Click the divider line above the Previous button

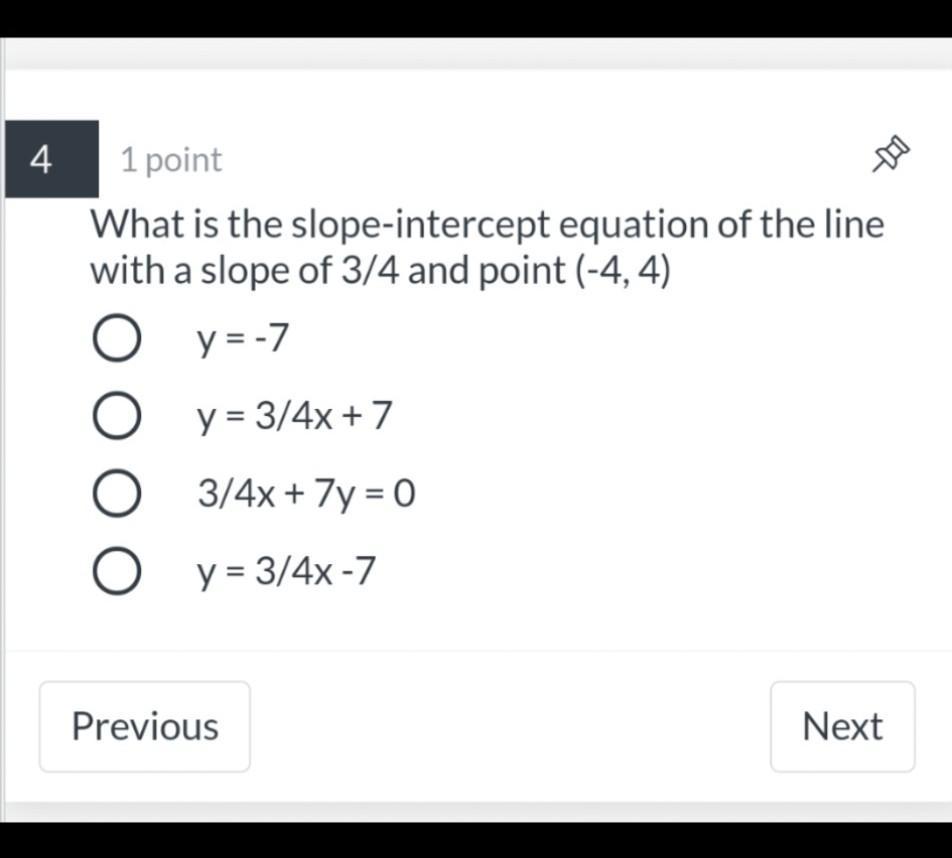click(x=476, y=651)
